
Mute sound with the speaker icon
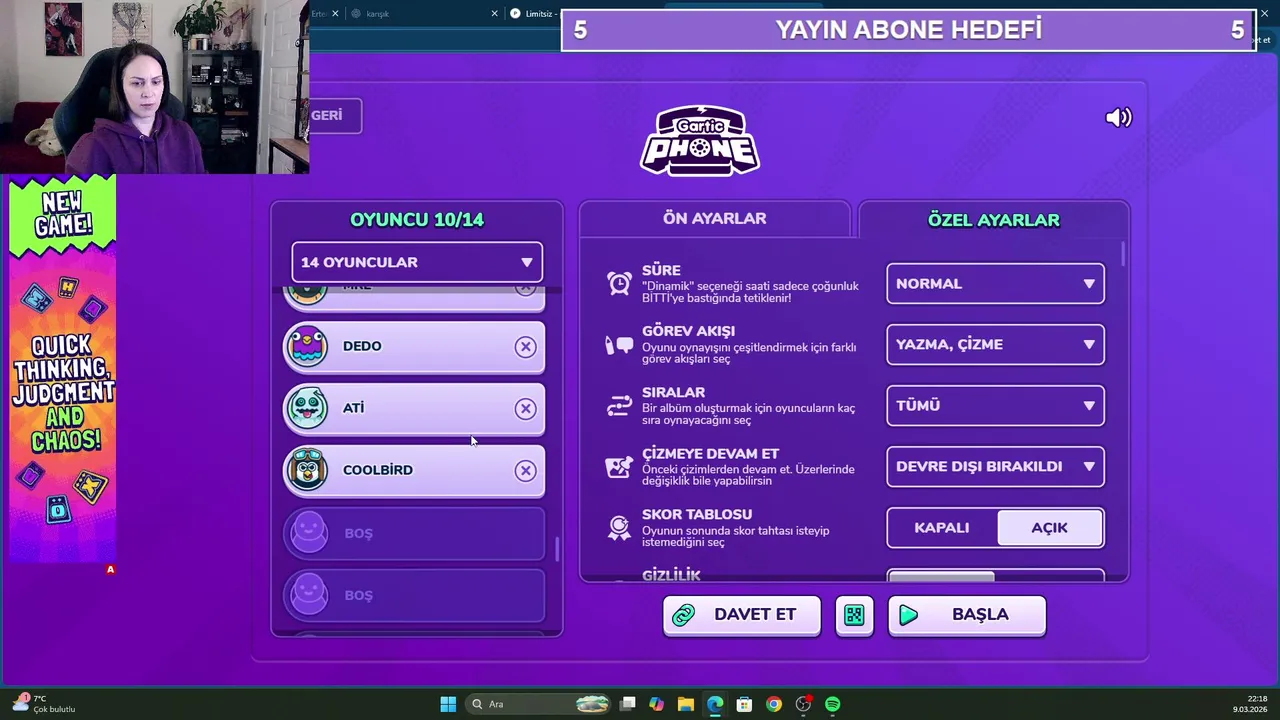[1118, 118]
